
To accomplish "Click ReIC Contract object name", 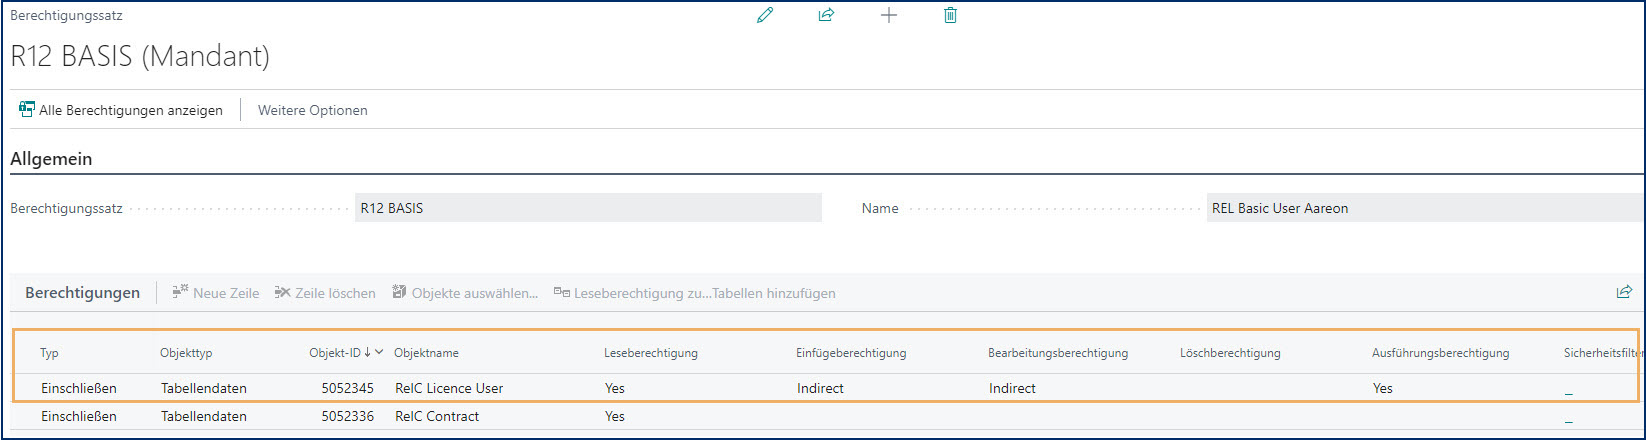I will [438, 416].
